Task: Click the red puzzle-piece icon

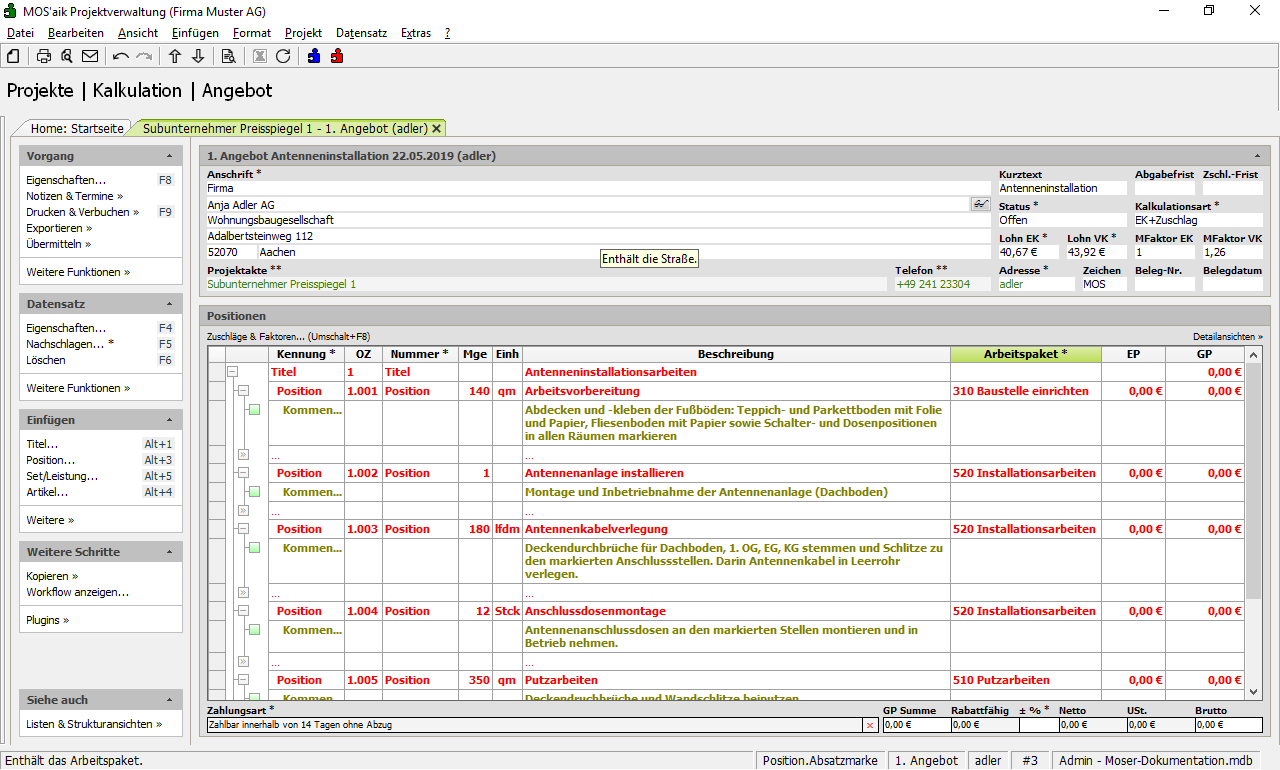Action: point(337,56)
